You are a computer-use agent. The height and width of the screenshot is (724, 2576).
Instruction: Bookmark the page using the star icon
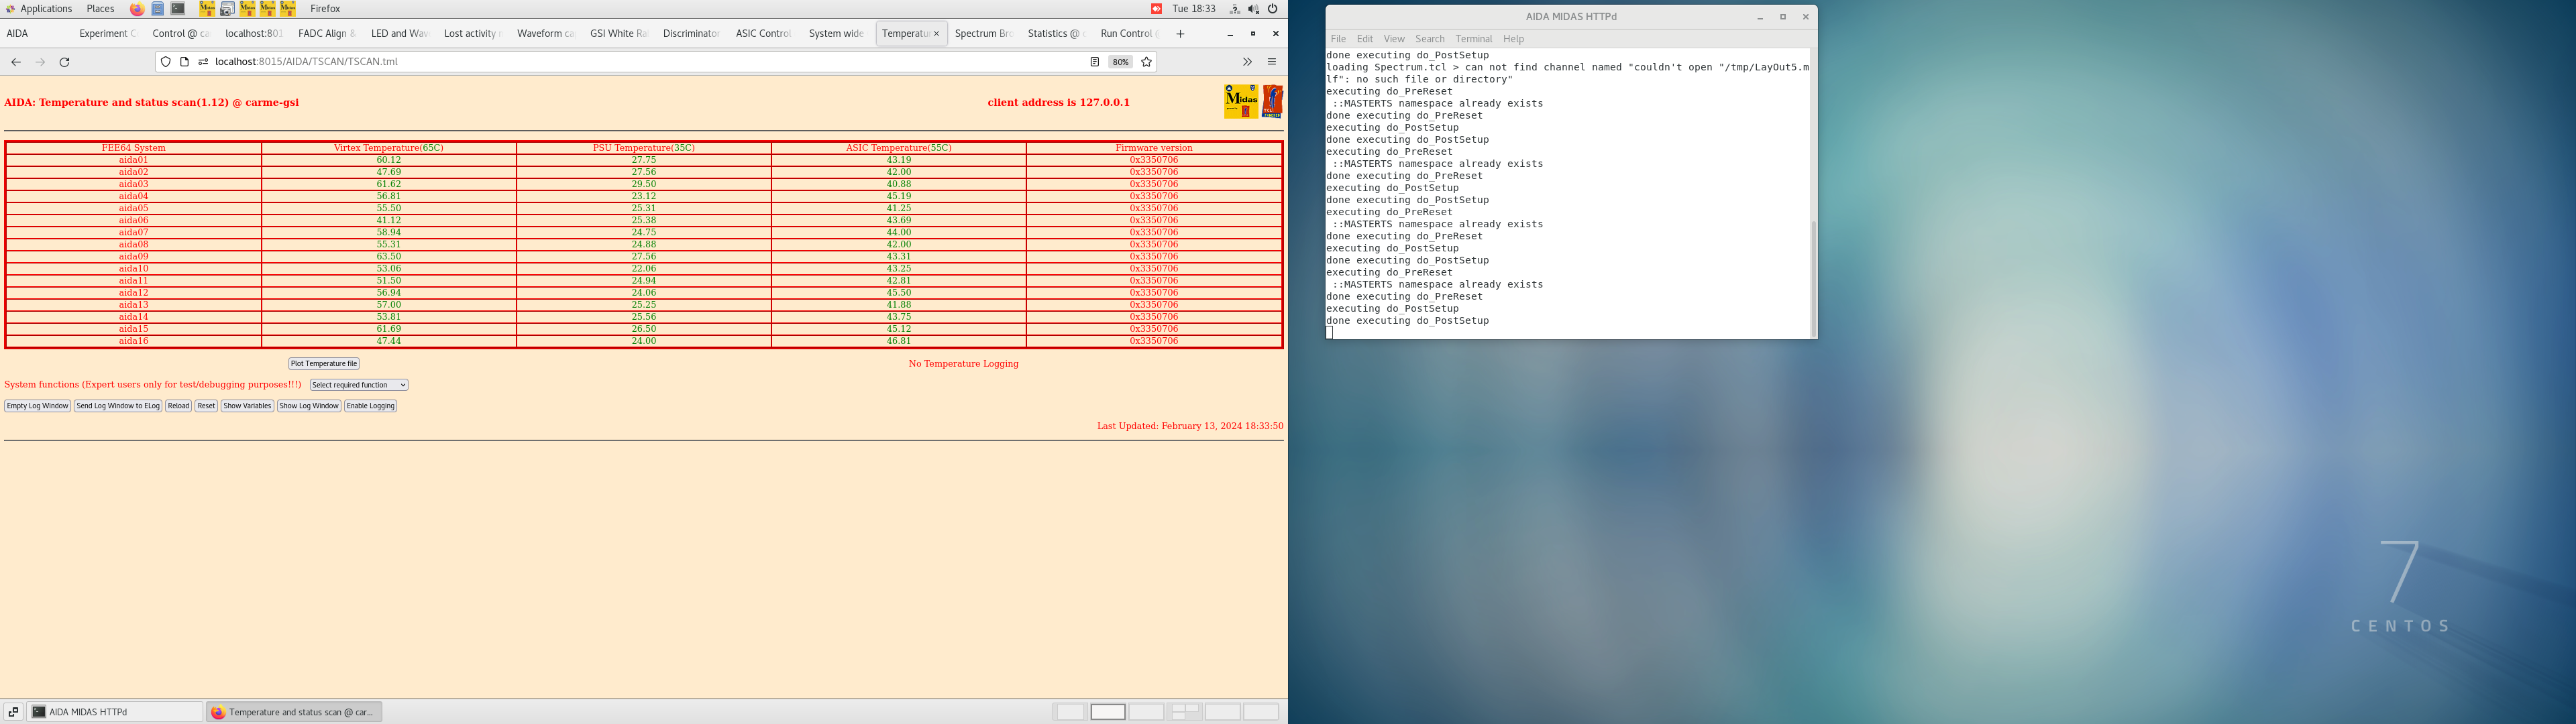pos(1146,61)
